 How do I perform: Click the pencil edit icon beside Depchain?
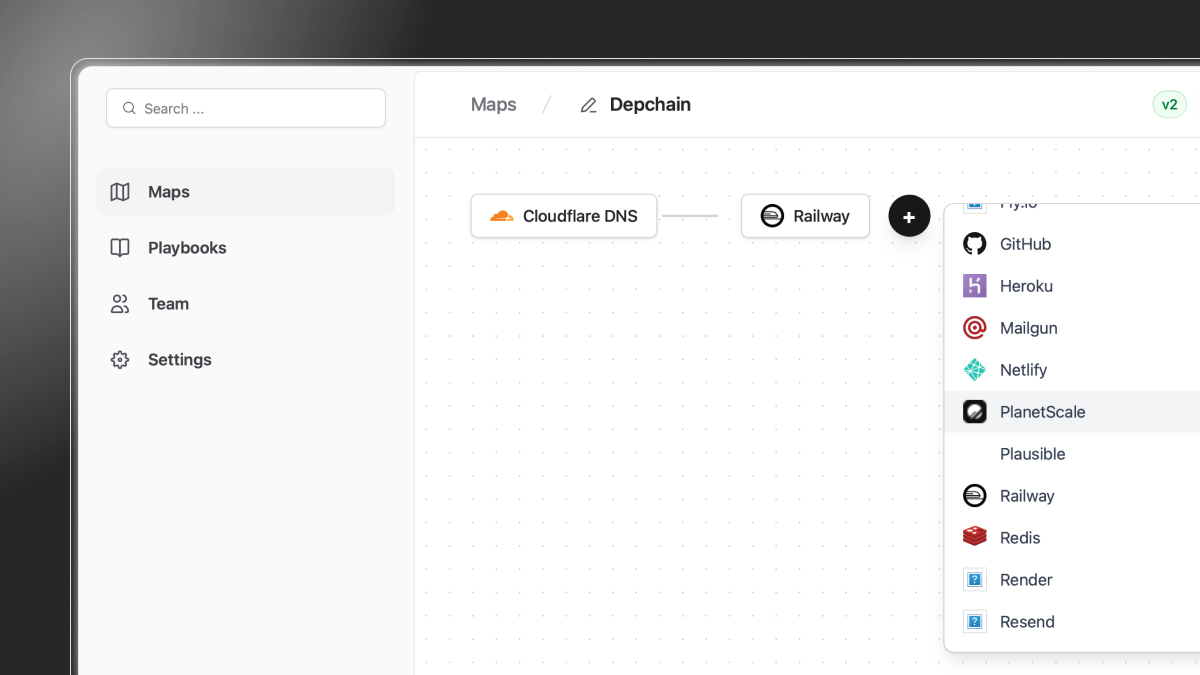589,105
